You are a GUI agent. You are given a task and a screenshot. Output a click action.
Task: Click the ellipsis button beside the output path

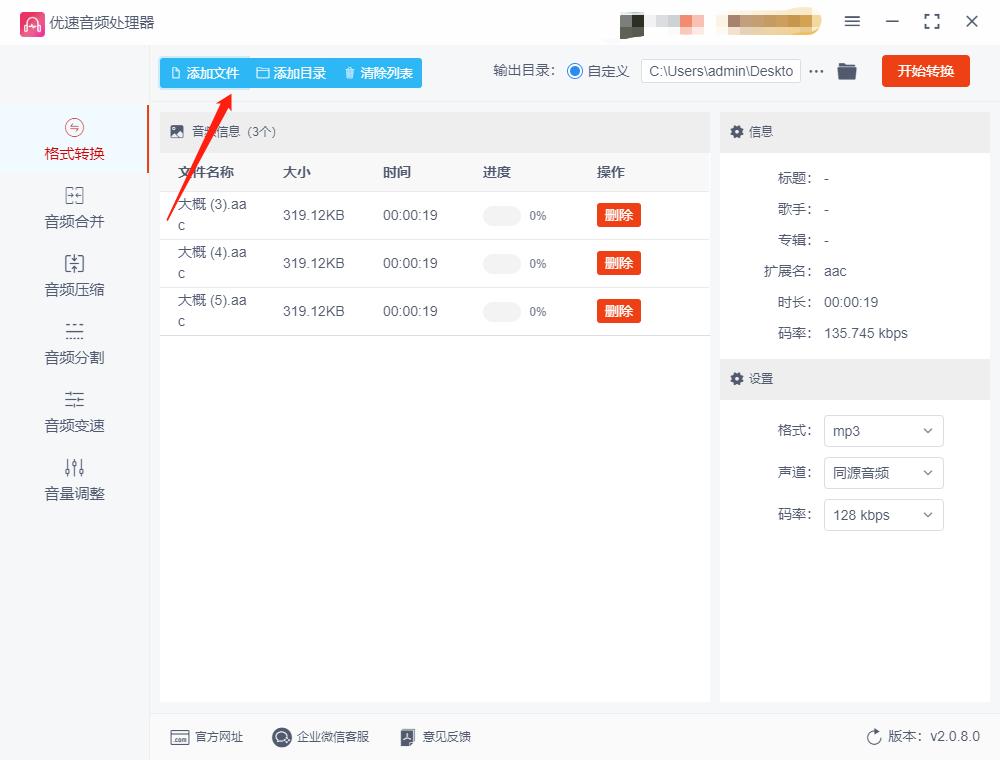click(x=817, y=71)
